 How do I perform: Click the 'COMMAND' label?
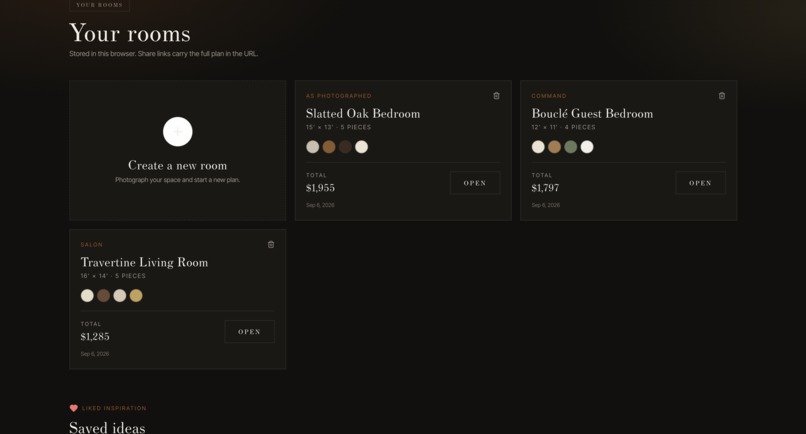(549, 96)
